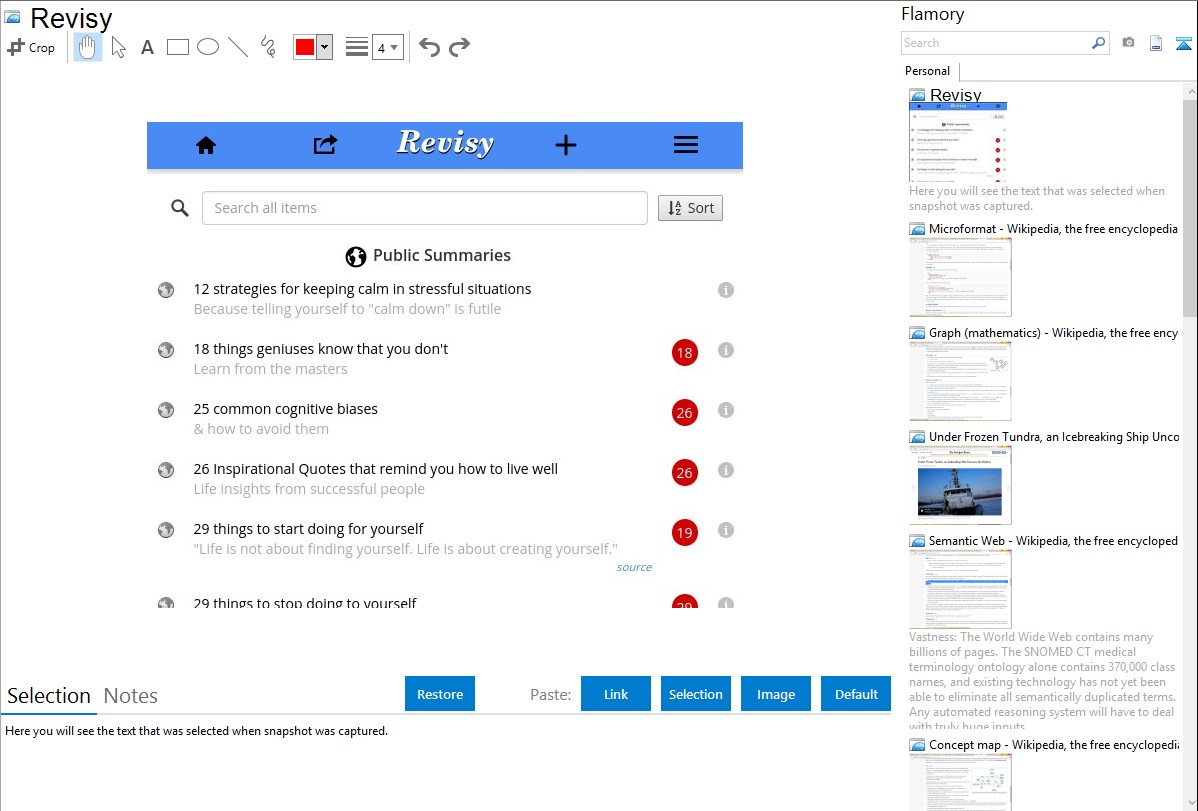
Task: Click the Restore button
Action: click(440, 694)
